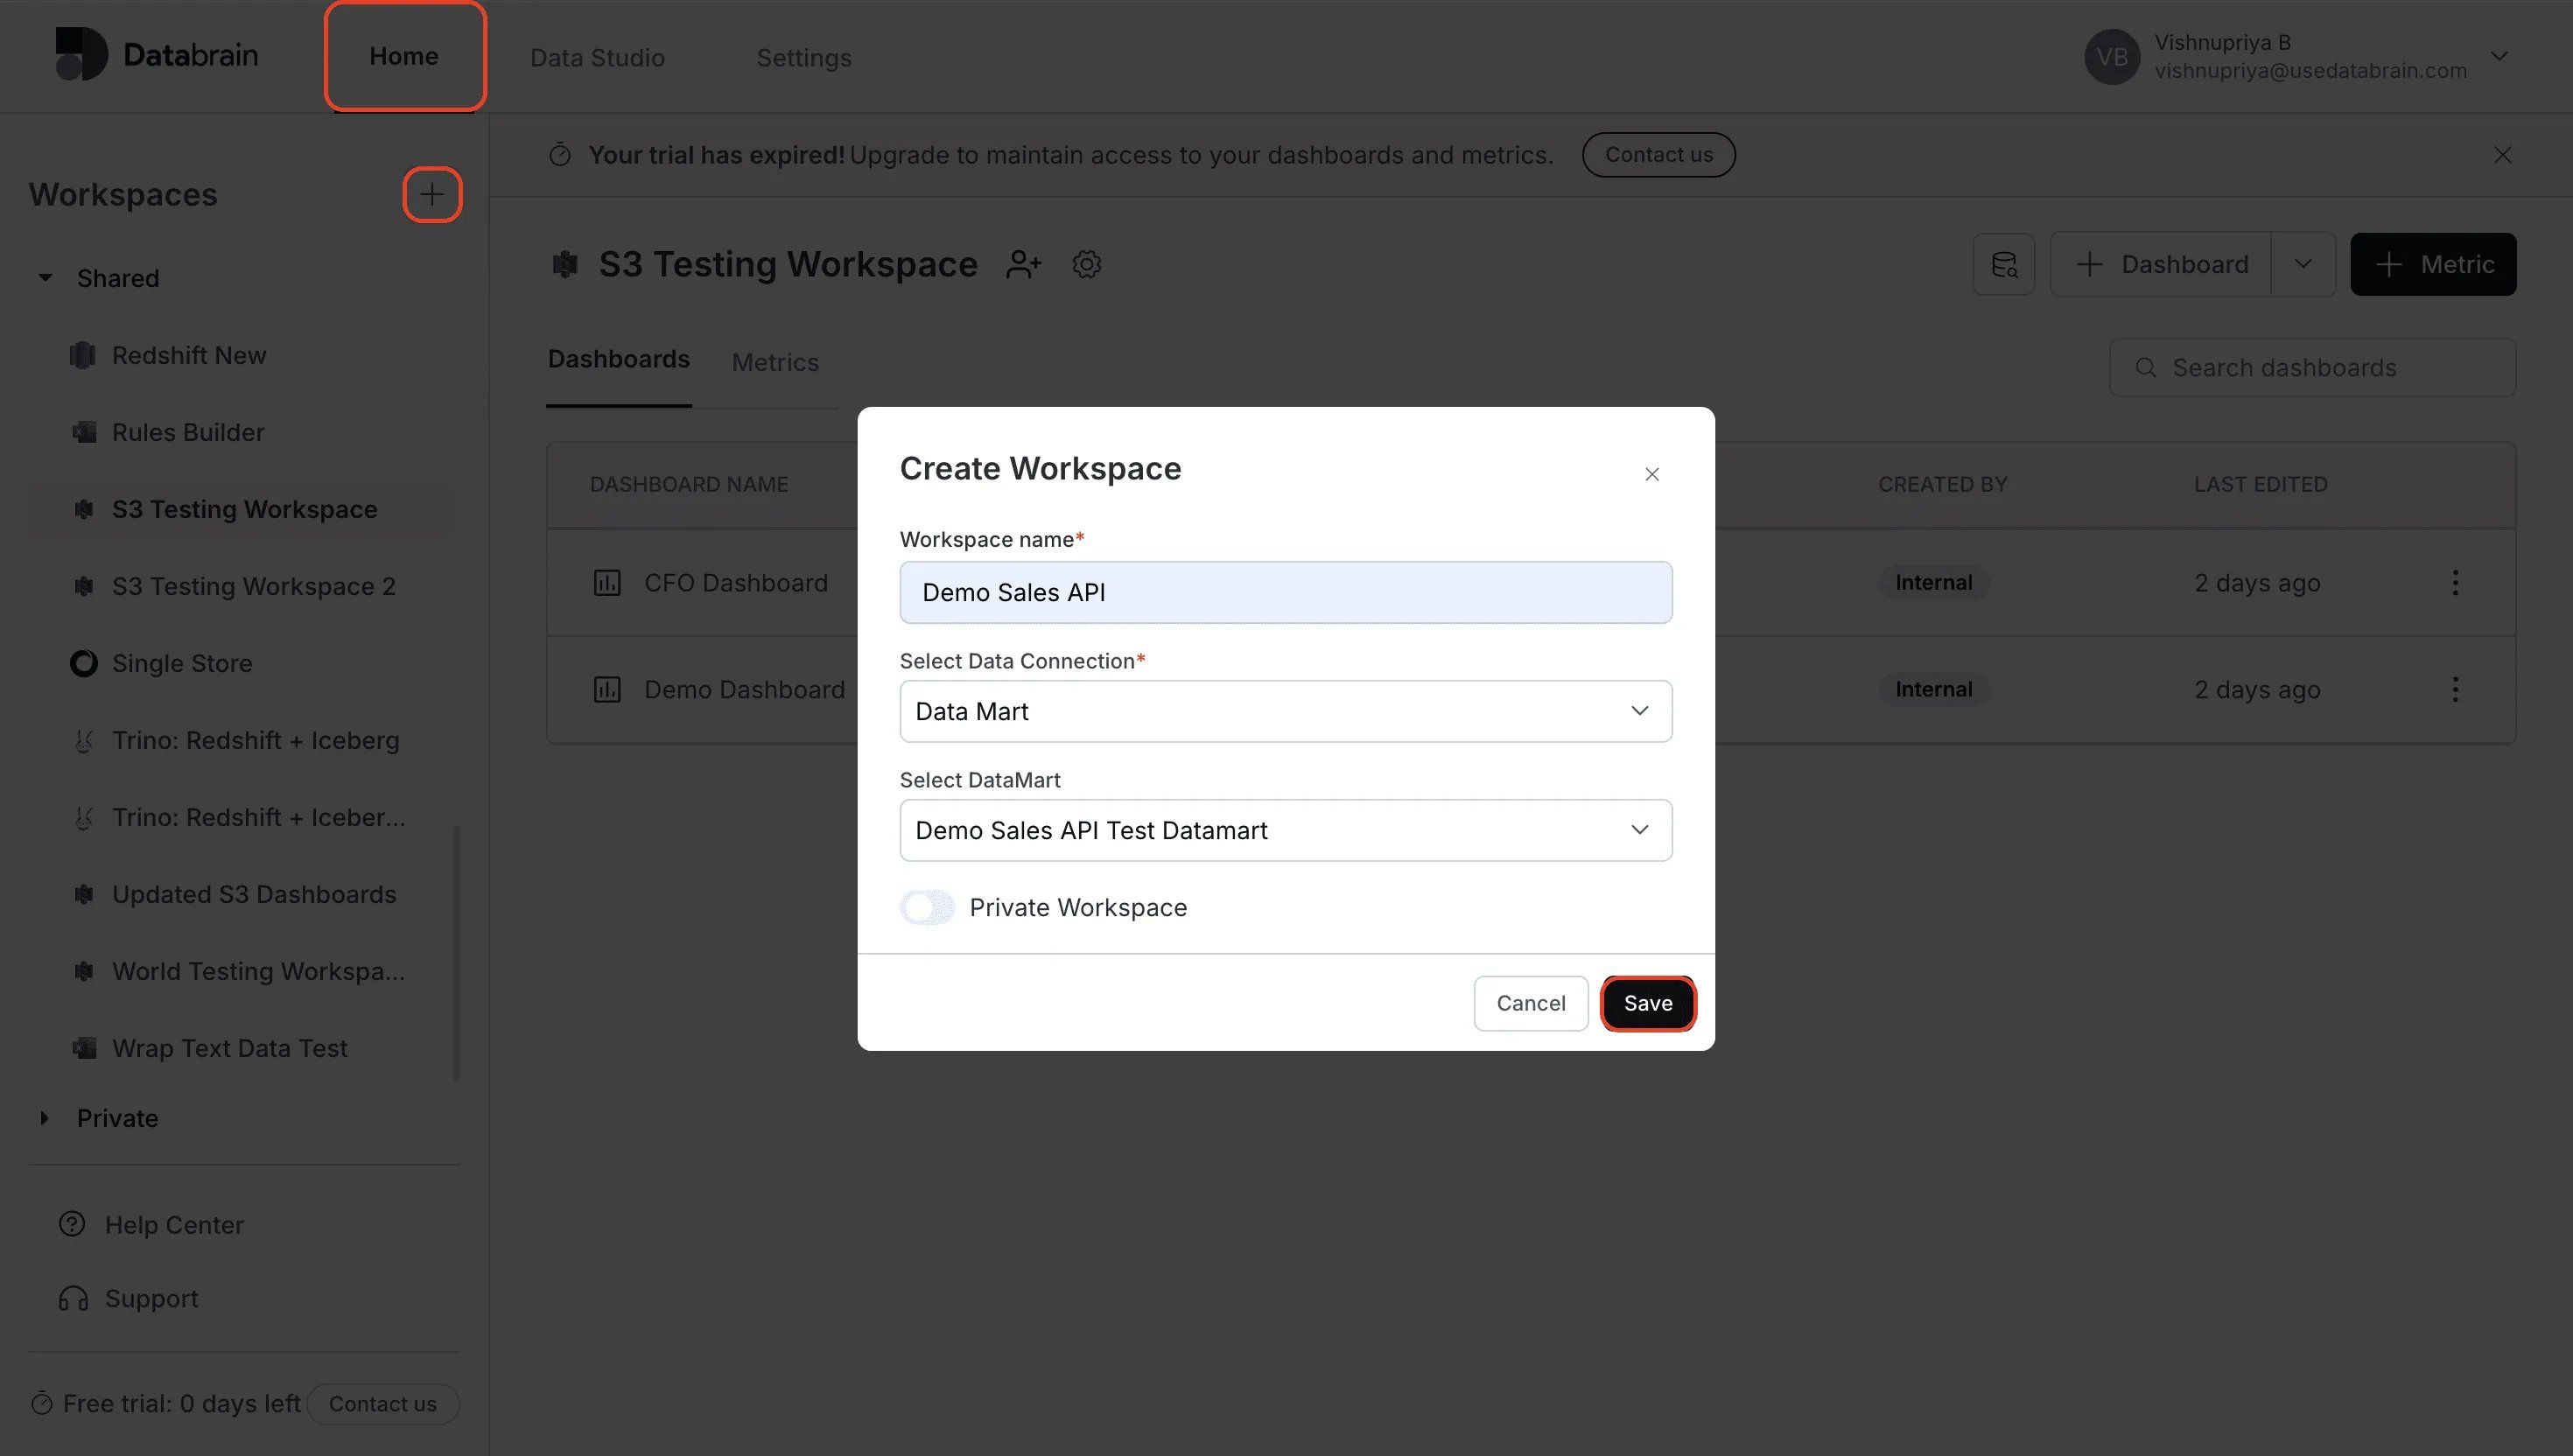Toggle the Private Workspace switch
The width and height of the screenshot is (2573, 1456).
point(926,907)
